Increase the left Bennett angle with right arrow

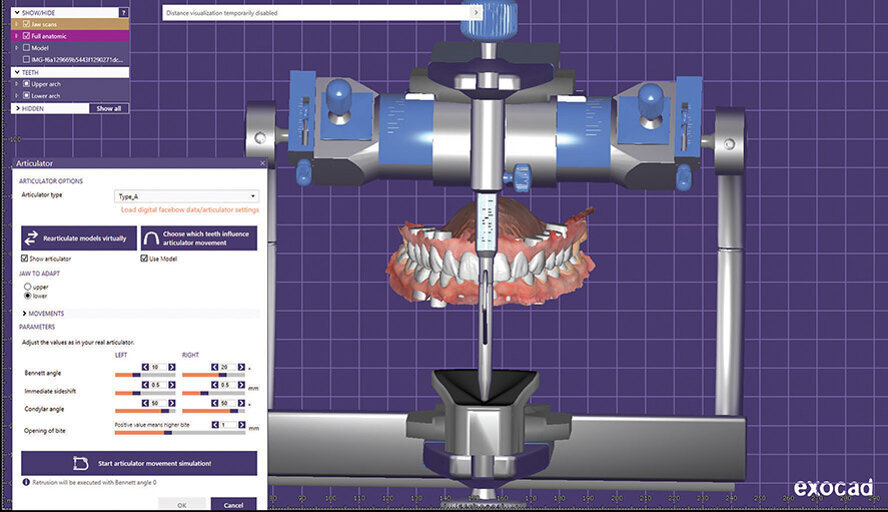[x=172, y=367]
